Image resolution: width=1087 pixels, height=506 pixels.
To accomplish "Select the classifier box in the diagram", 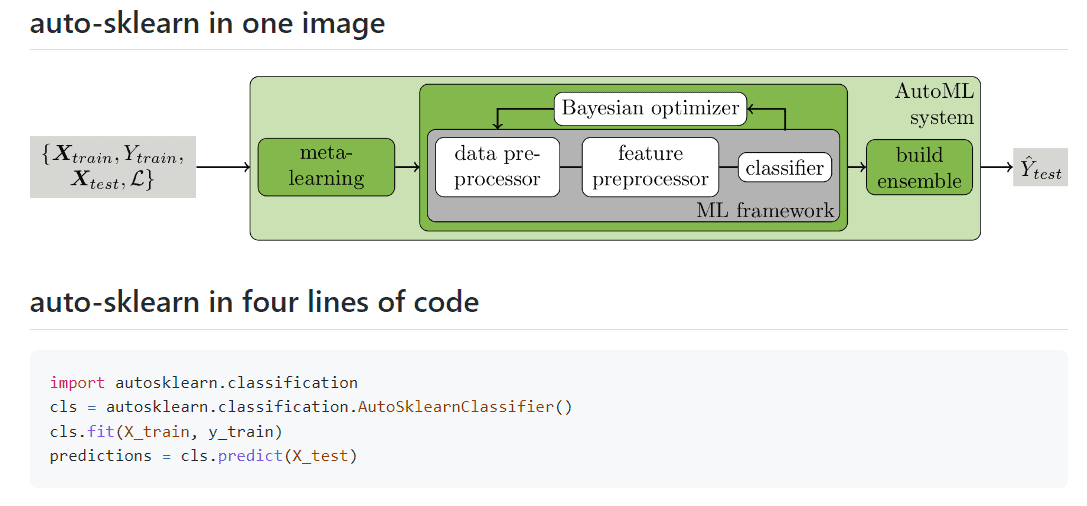I will 785,168.
